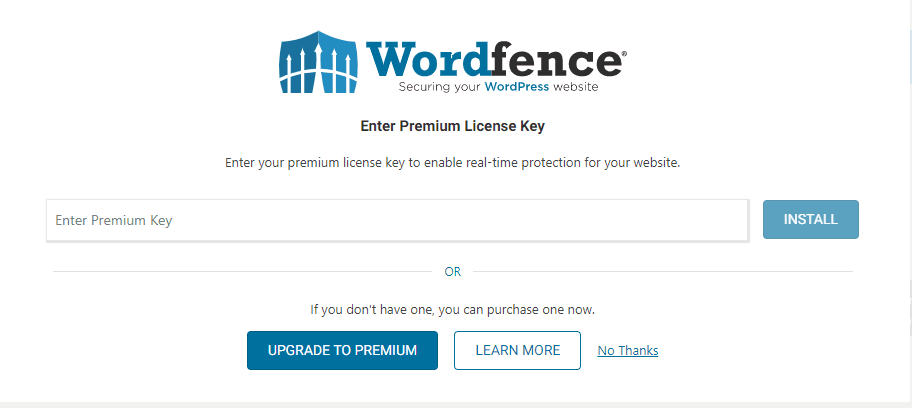This screenshot has height=408, width=912.
Task: Dismiss with the No Thanks link
Action: 627,351
